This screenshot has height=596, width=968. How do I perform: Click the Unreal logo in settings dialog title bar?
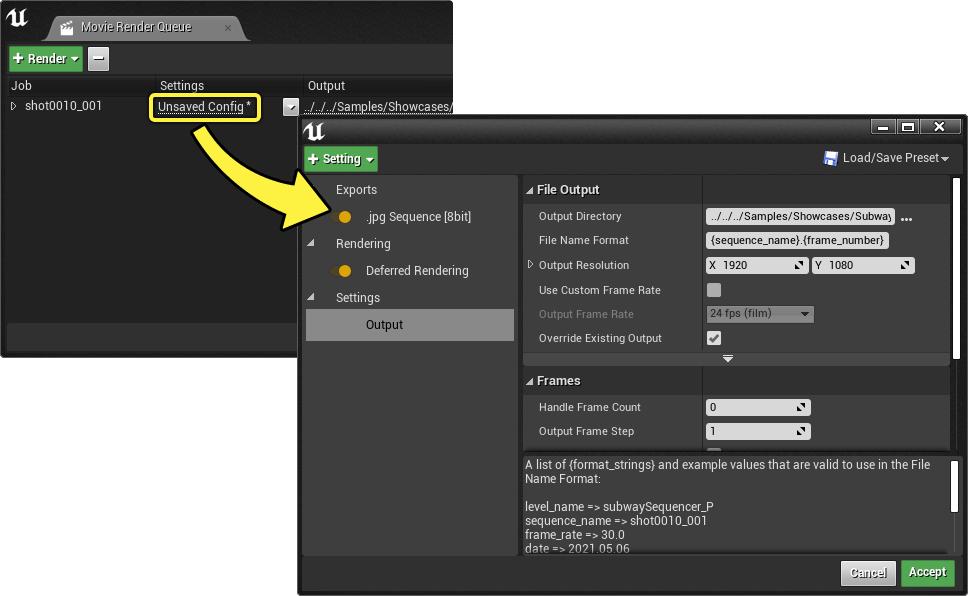314,132
